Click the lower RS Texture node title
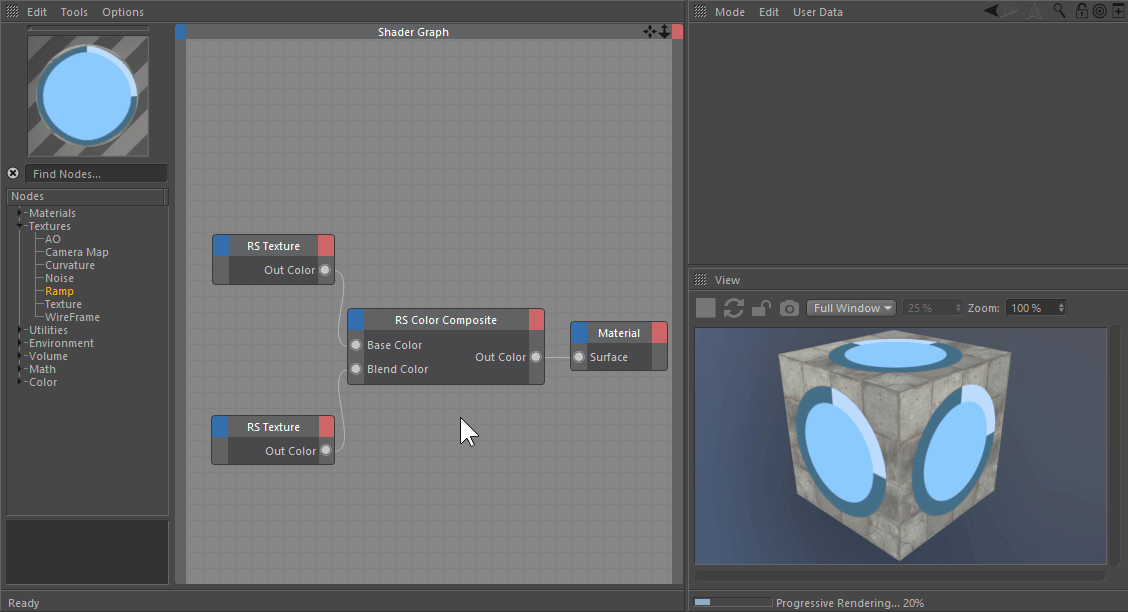This screenshot has height=612, width=1128. [273, 427]
